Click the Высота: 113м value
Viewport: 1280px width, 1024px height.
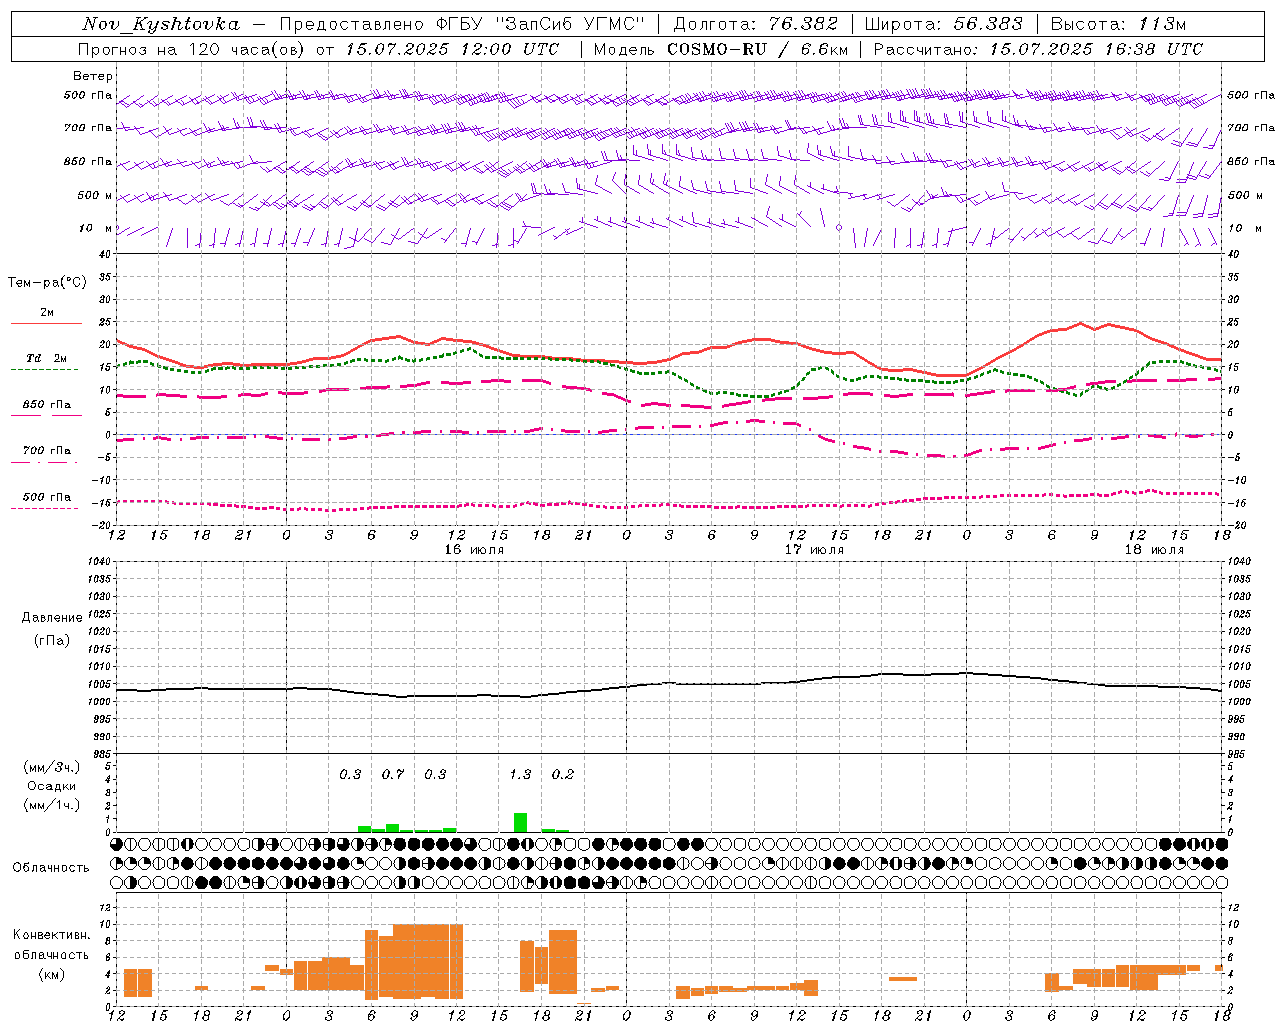[1118, 24]
